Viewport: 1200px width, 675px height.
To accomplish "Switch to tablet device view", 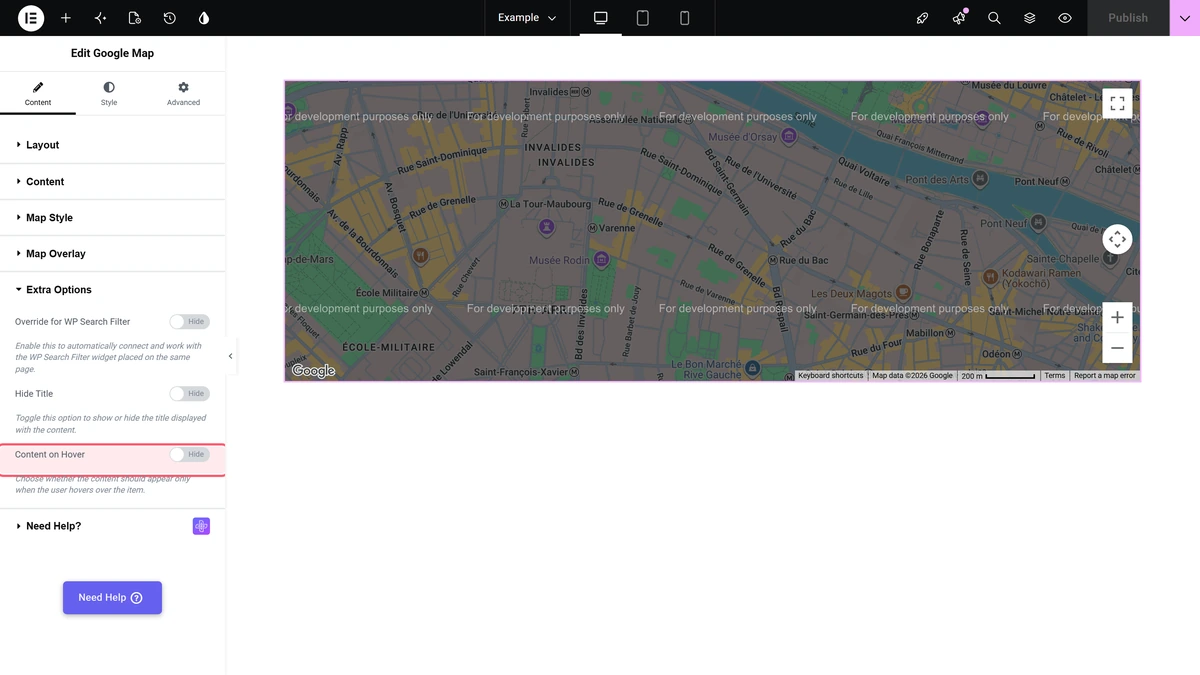I will click(643, 18).
